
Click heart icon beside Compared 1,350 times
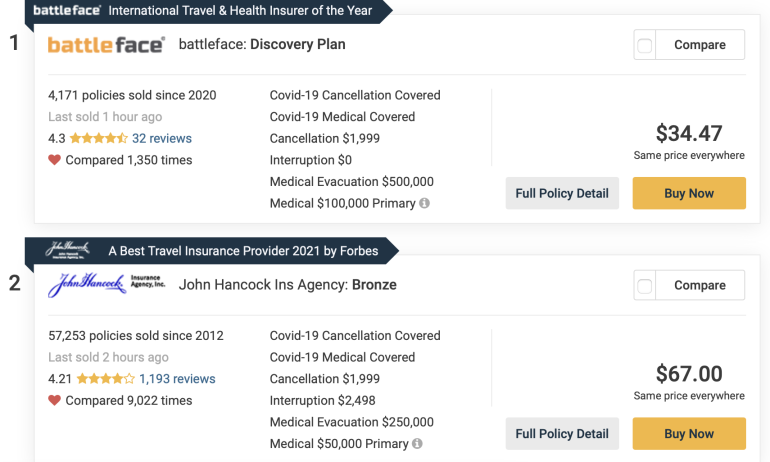(55, 160)
